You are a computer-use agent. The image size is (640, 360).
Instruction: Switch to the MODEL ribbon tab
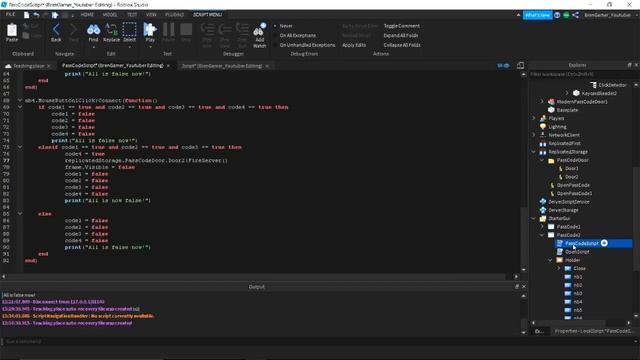(x=110, y=14)
